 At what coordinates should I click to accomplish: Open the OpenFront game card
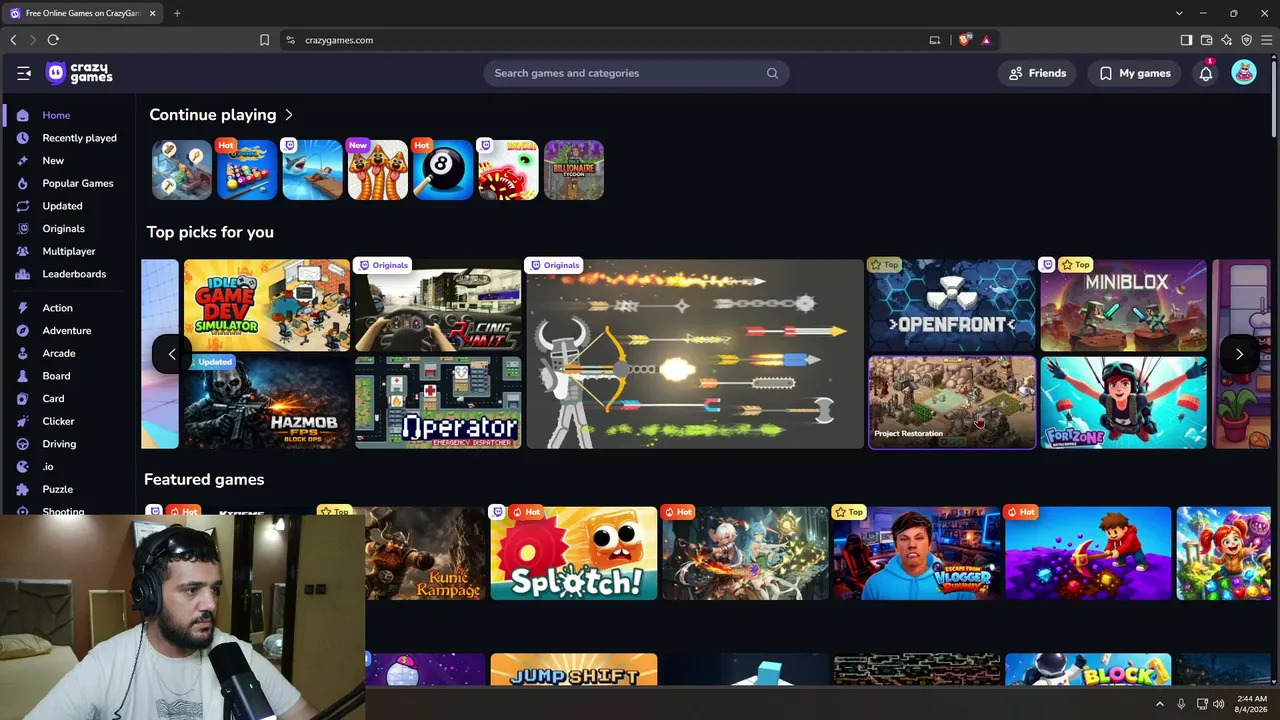pyautogui.click(x=952, y=305)
